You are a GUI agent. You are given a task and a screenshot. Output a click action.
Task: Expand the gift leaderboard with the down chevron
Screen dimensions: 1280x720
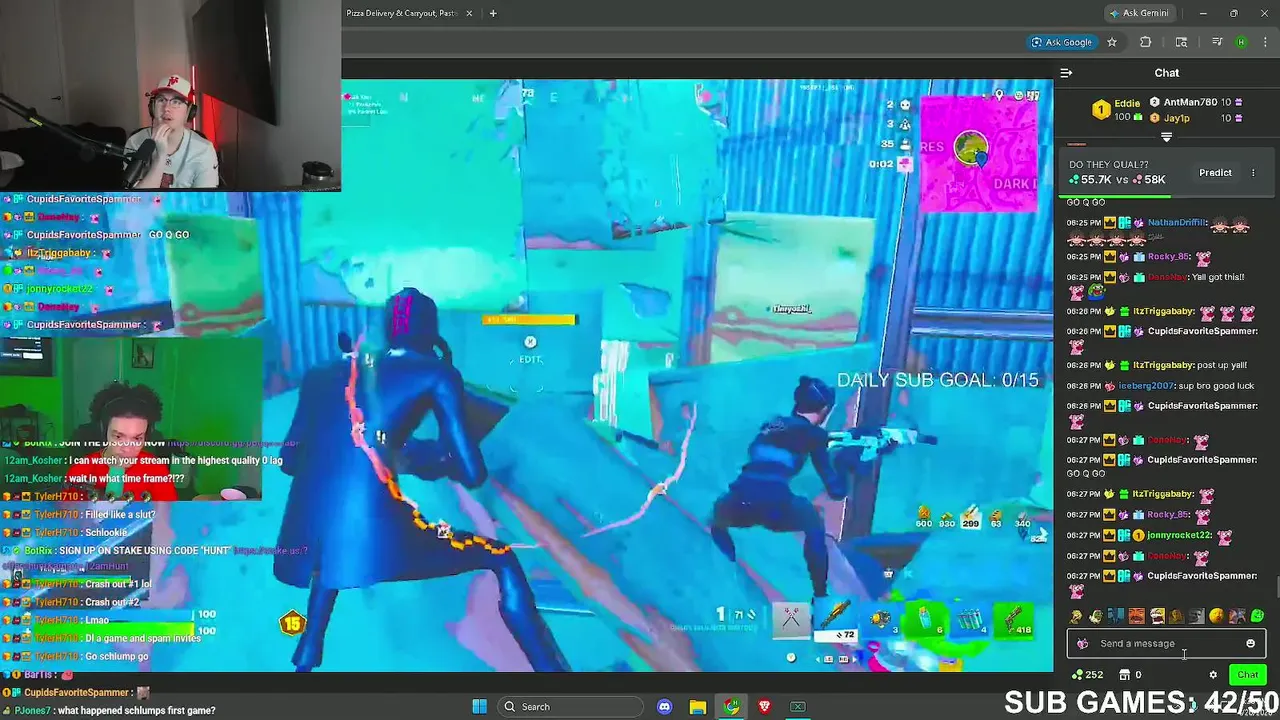coord(1166,137)
